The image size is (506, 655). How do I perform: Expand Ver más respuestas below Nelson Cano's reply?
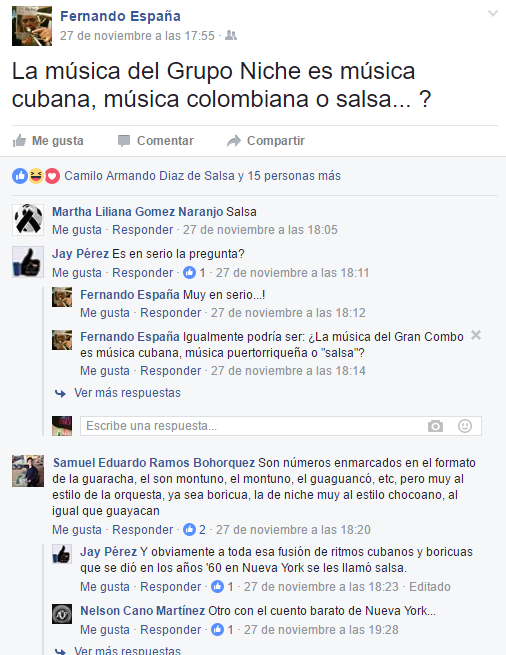click(127, 650)
